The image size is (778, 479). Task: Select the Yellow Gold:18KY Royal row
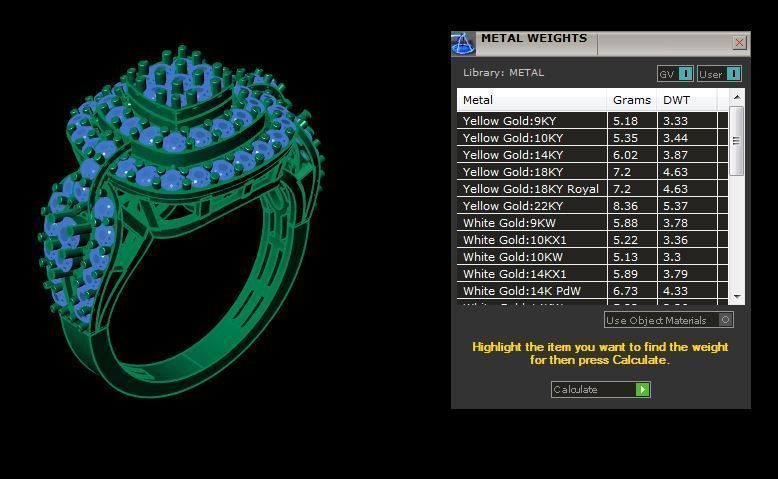coord(592,189)
